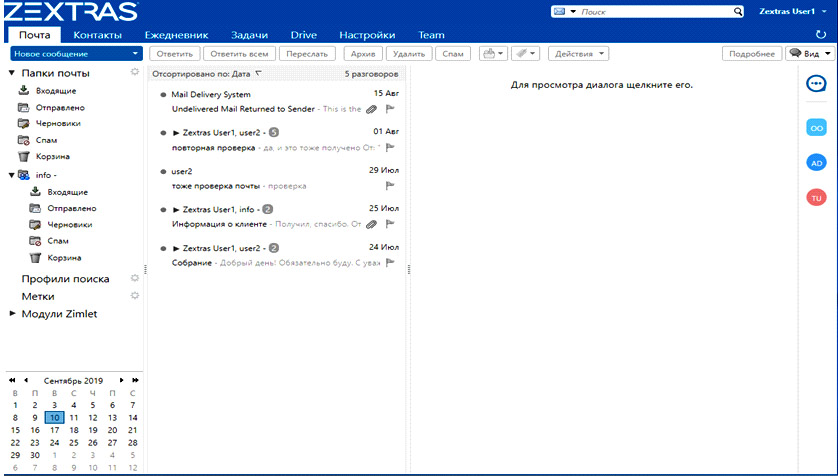Screen dimensions: 838x476
Task: Click attachment icon on Информация о клиенте
Action: tap(371, 224)
